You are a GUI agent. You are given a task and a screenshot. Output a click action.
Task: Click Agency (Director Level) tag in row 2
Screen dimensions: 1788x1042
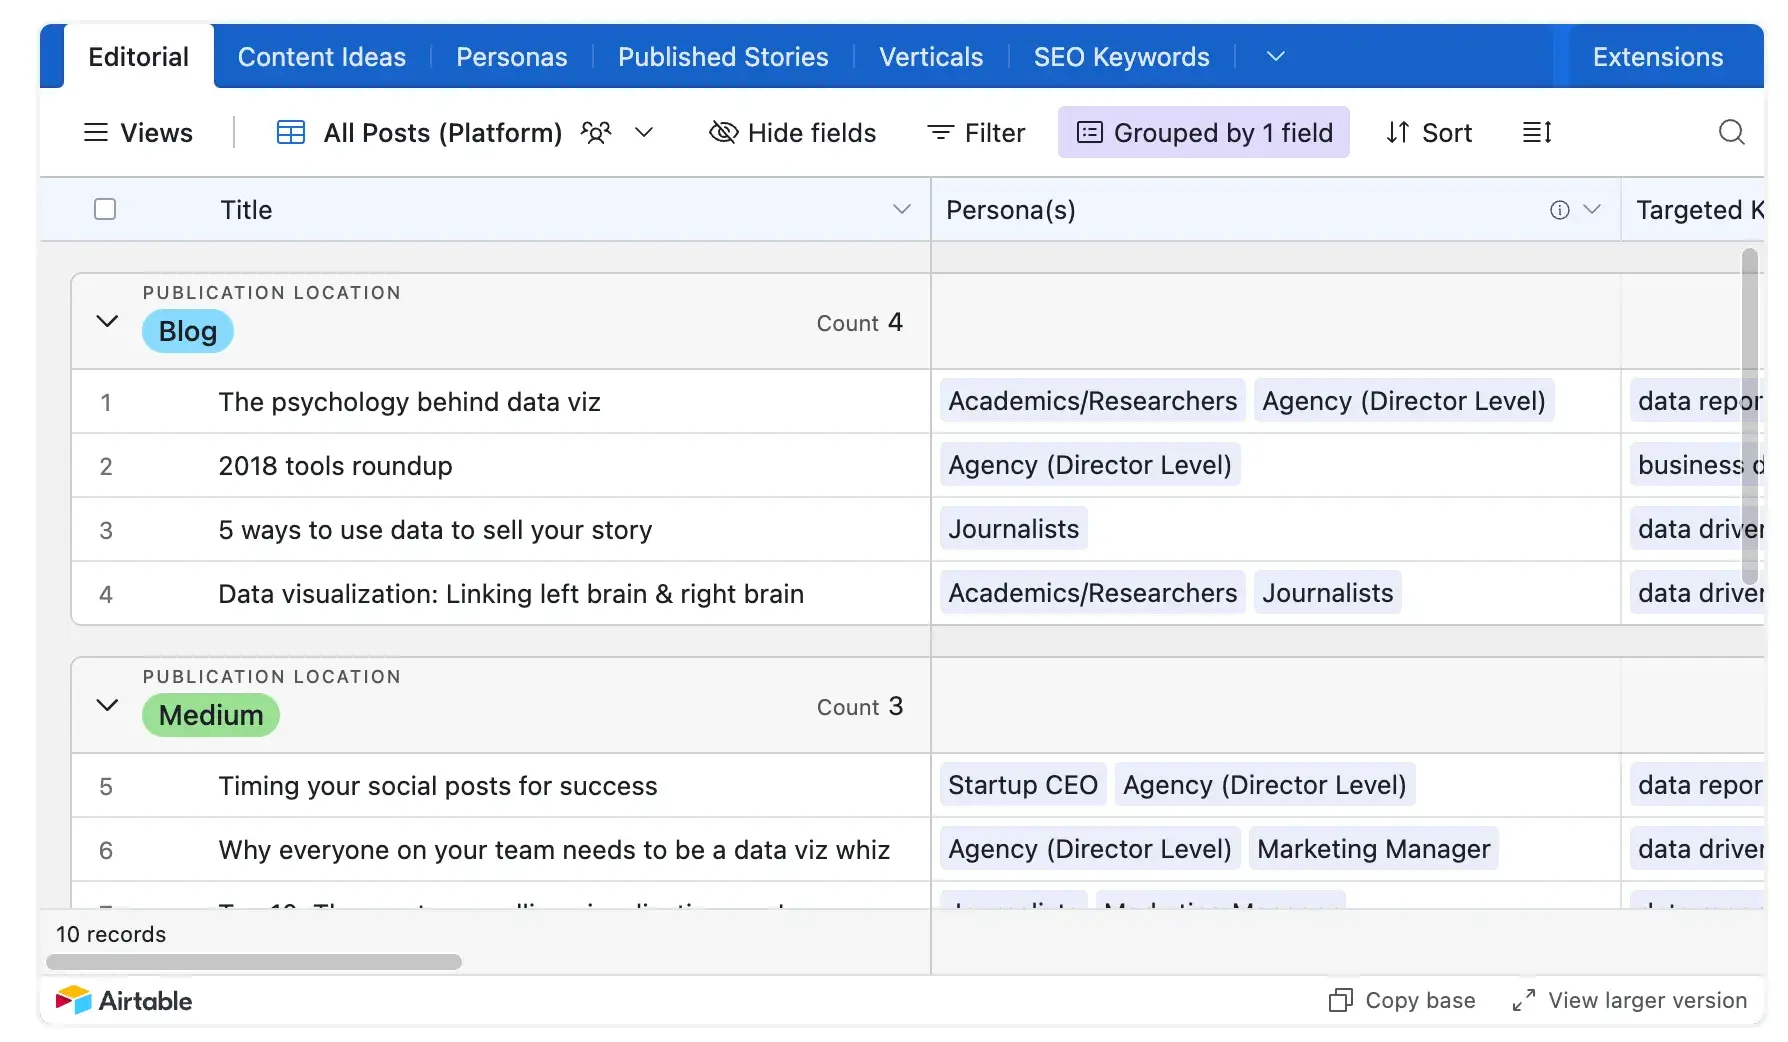point(1090,465)
